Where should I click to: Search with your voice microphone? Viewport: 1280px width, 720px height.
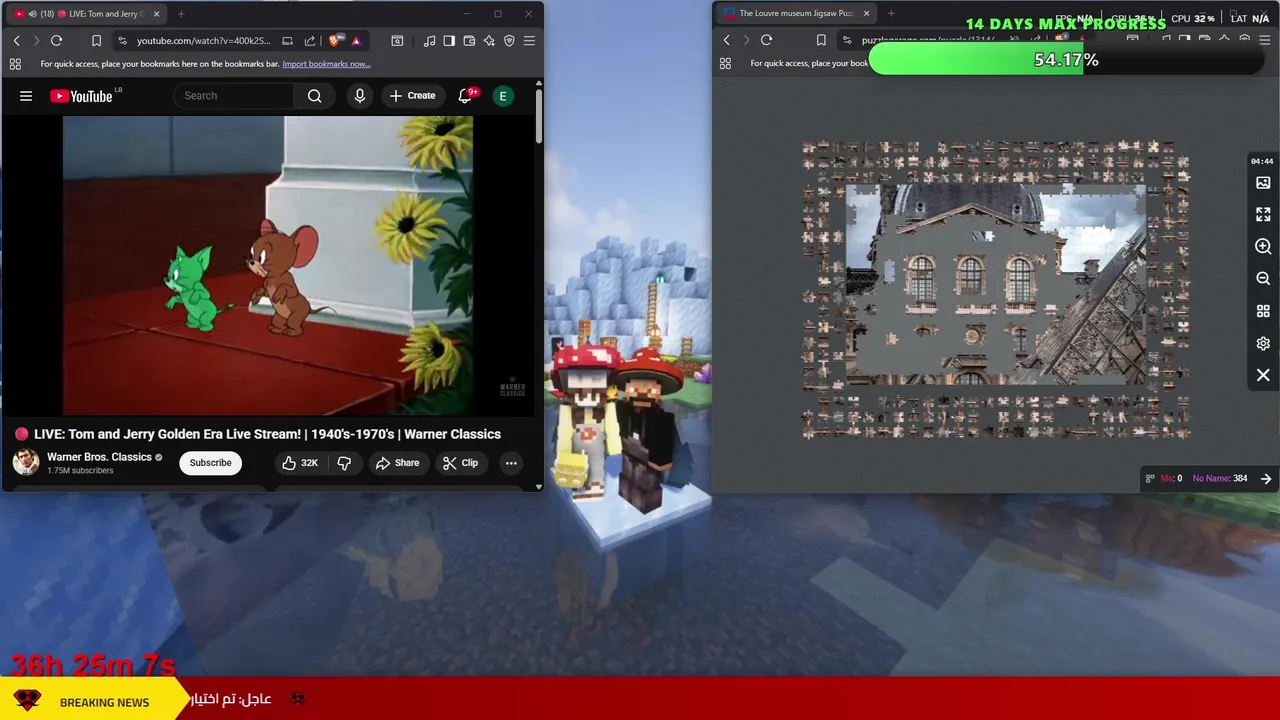click(x=360, y=96)
